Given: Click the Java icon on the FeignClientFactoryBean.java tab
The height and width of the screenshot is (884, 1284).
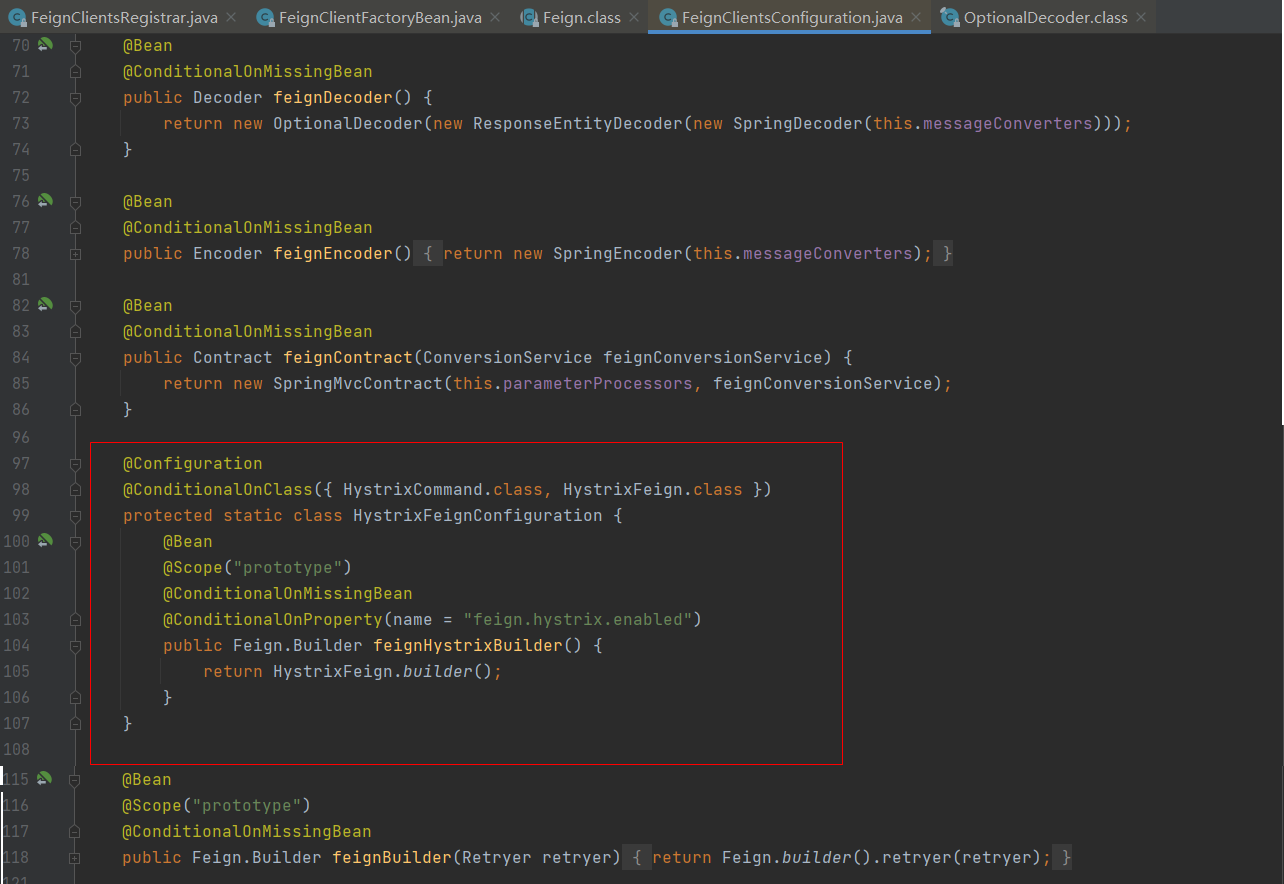Looking at the screenshot, I should pyautogui.click(x=265, y=18).
